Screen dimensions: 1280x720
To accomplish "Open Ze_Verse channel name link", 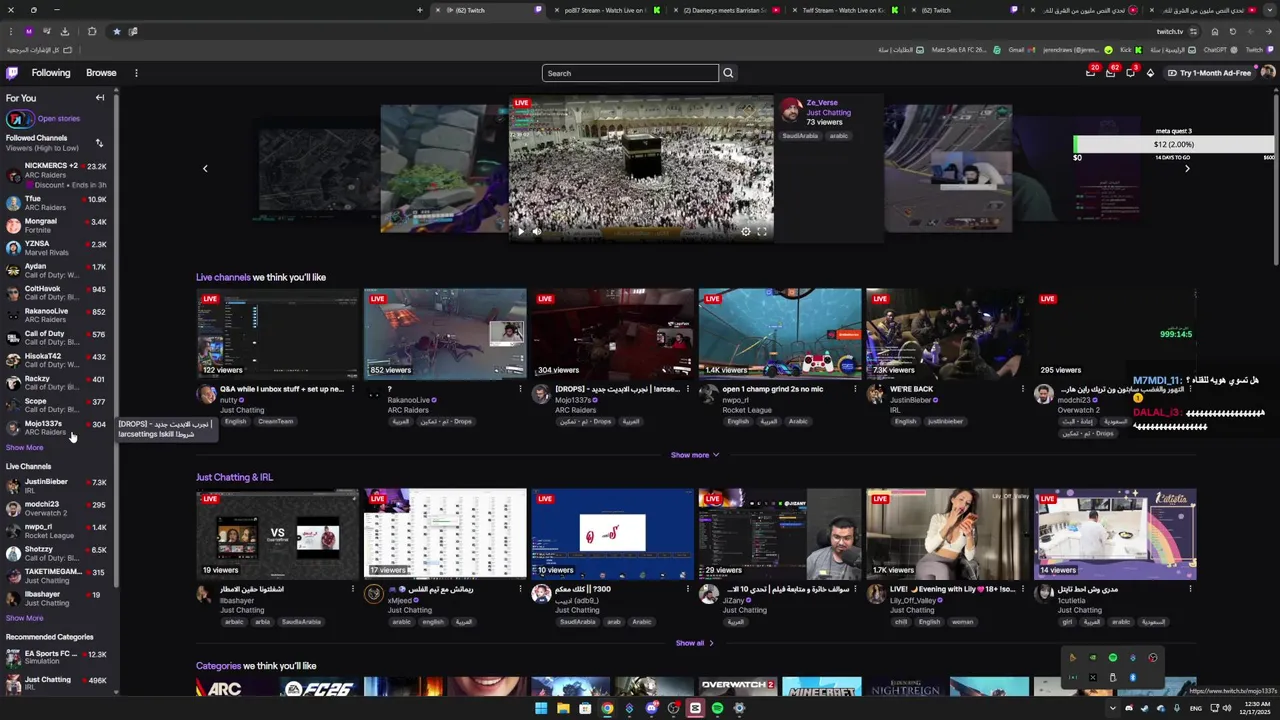I will [822, 102].
